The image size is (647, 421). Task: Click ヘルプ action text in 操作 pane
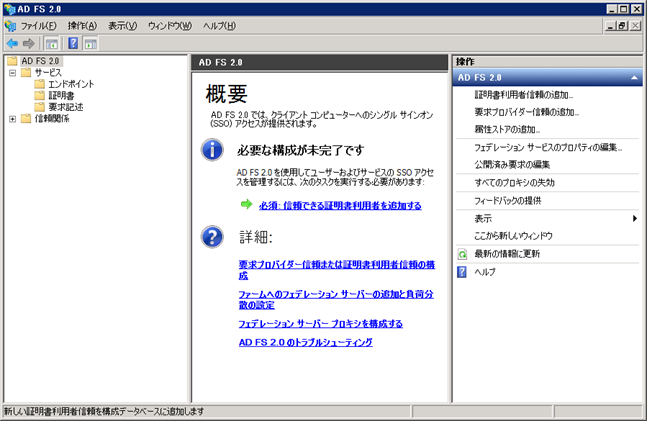point(485,272)
